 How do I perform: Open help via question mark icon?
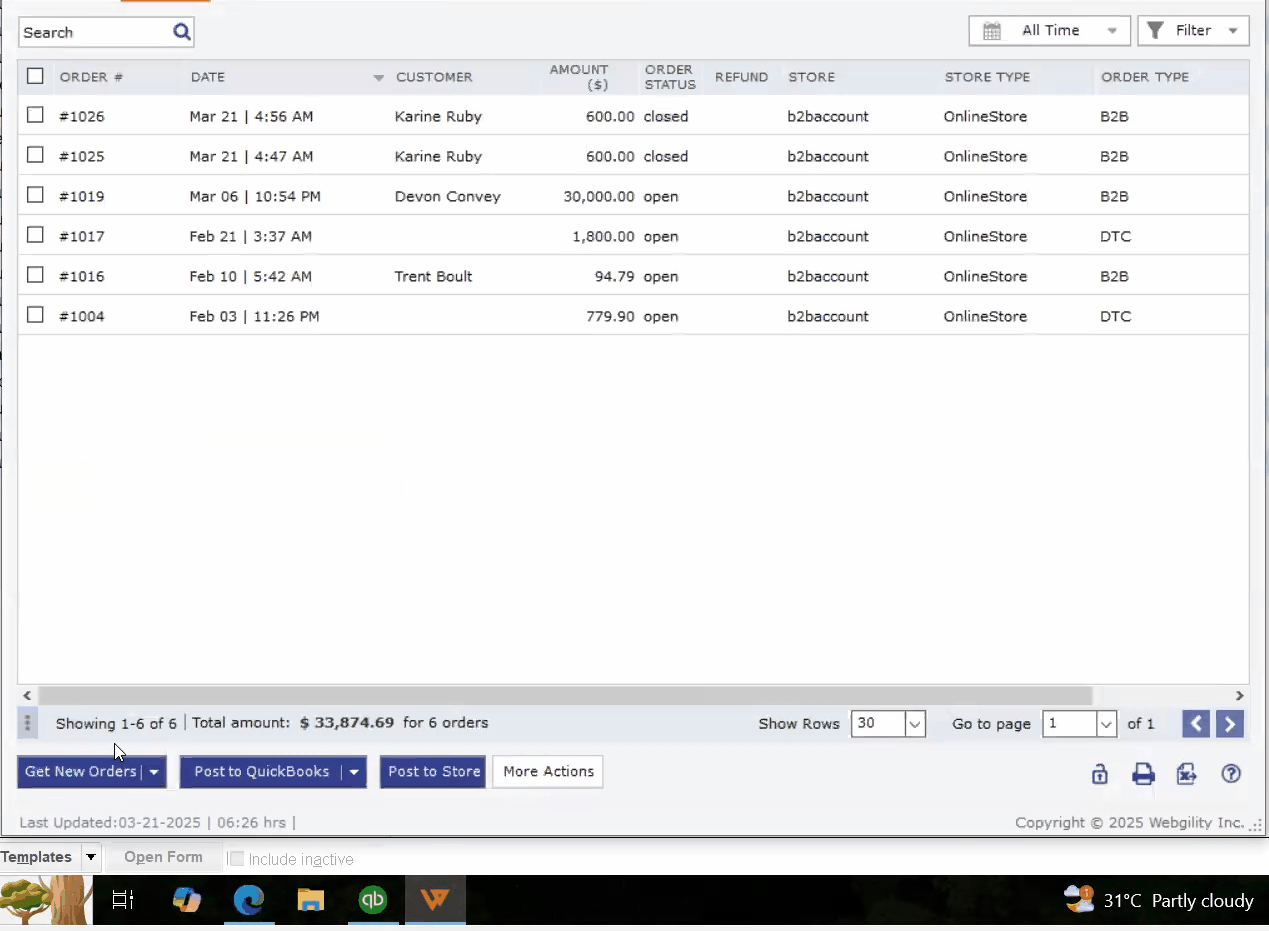click(1231, 773)
